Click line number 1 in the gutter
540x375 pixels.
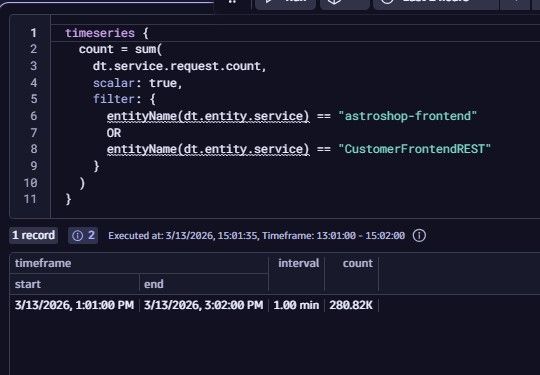tap(33, 33)
